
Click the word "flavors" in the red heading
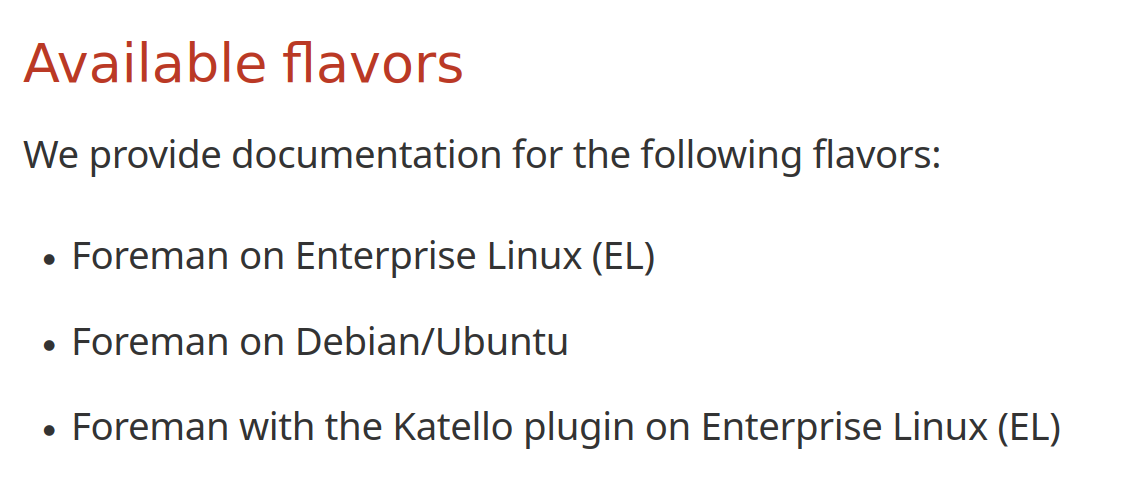point(373,63)
